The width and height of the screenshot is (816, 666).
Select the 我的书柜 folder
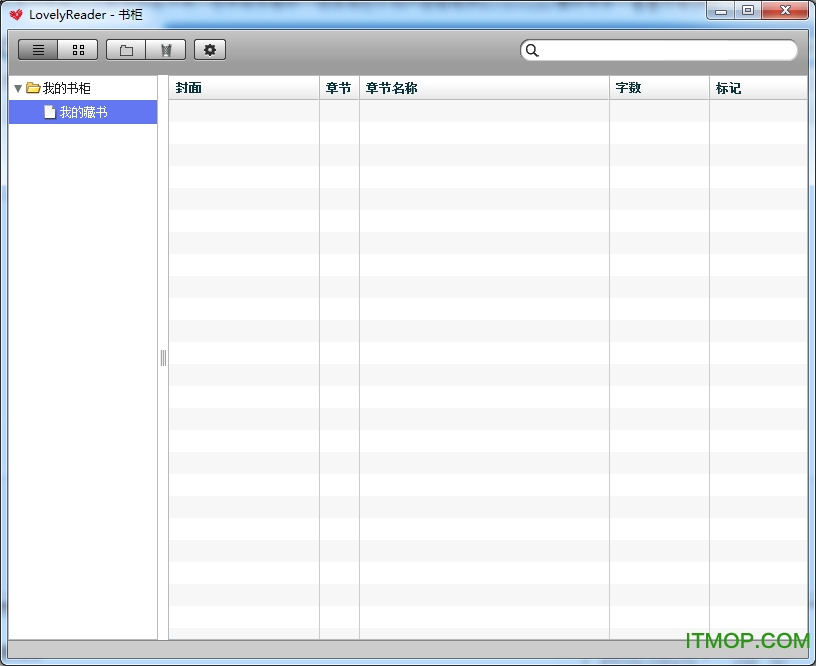point(66,88)
